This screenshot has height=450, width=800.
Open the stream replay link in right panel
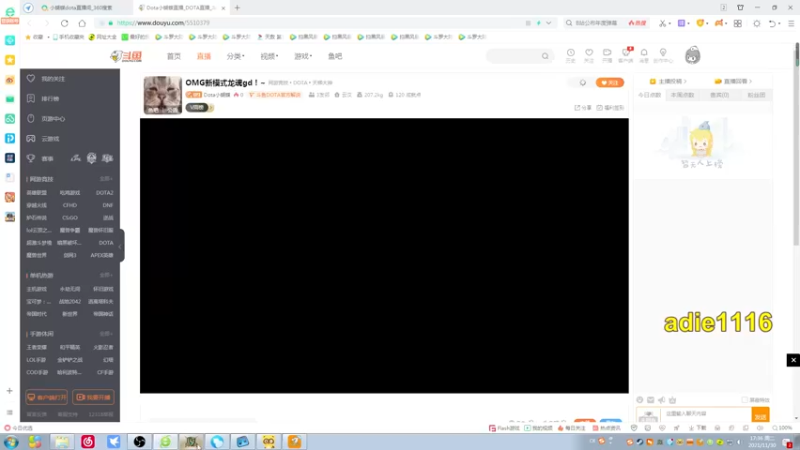733,81
